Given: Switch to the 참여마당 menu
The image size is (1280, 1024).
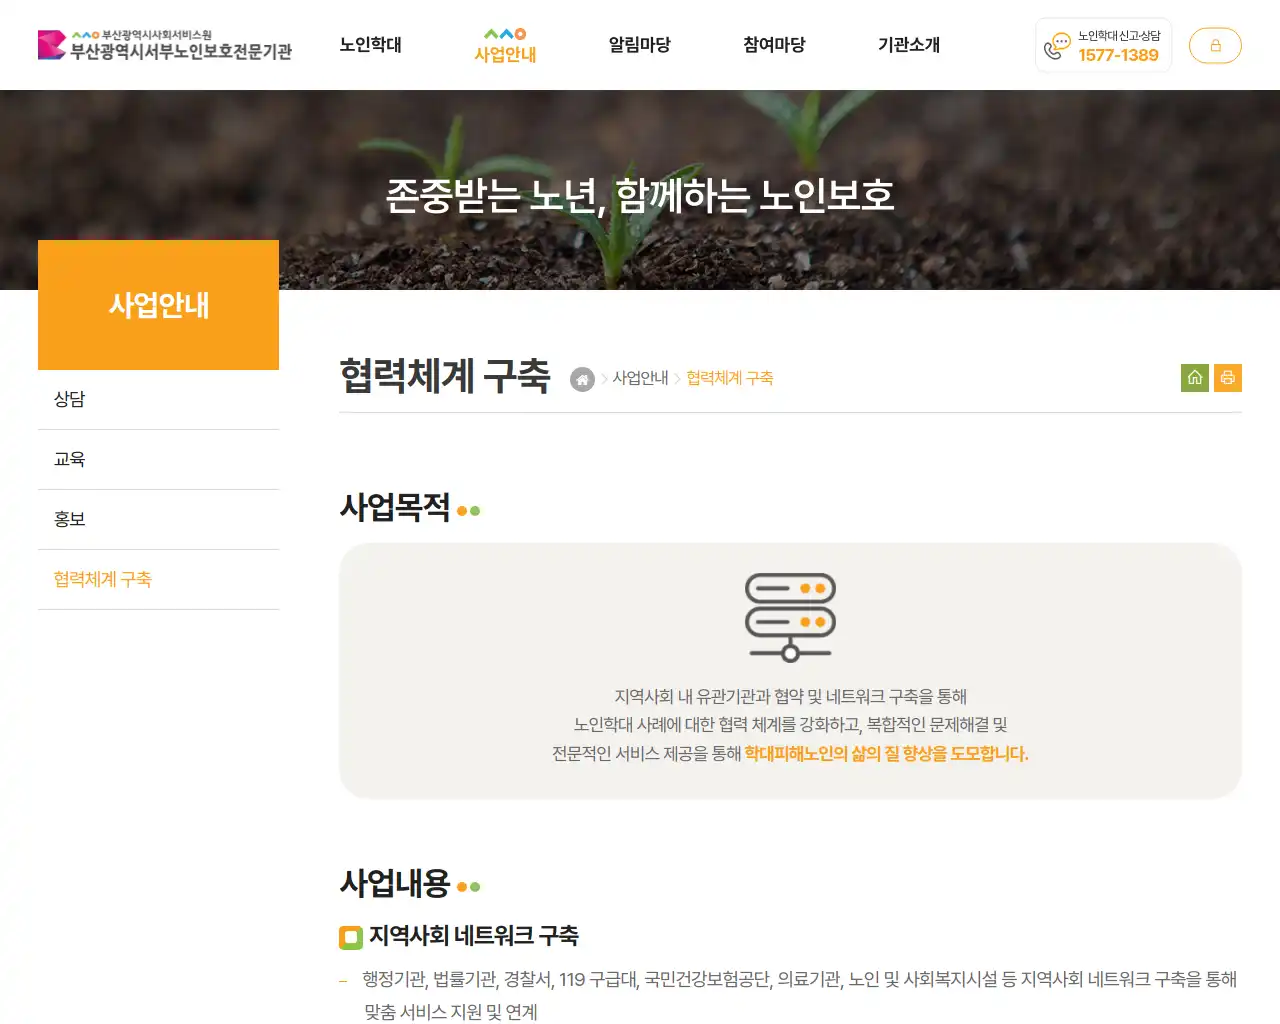Looking at the screenshot, I should [774, 45].
